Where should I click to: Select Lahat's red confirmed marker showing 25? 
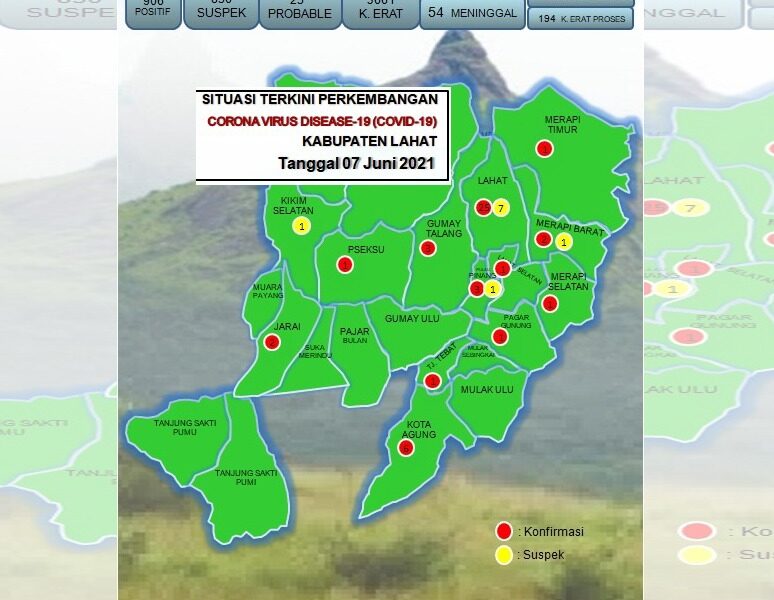(483, 208)
